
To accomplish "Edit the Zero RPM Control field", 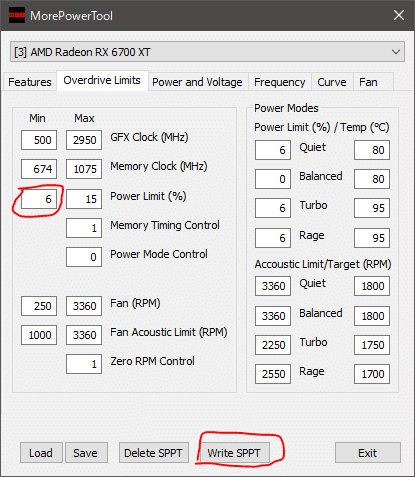I will [84, 364].
